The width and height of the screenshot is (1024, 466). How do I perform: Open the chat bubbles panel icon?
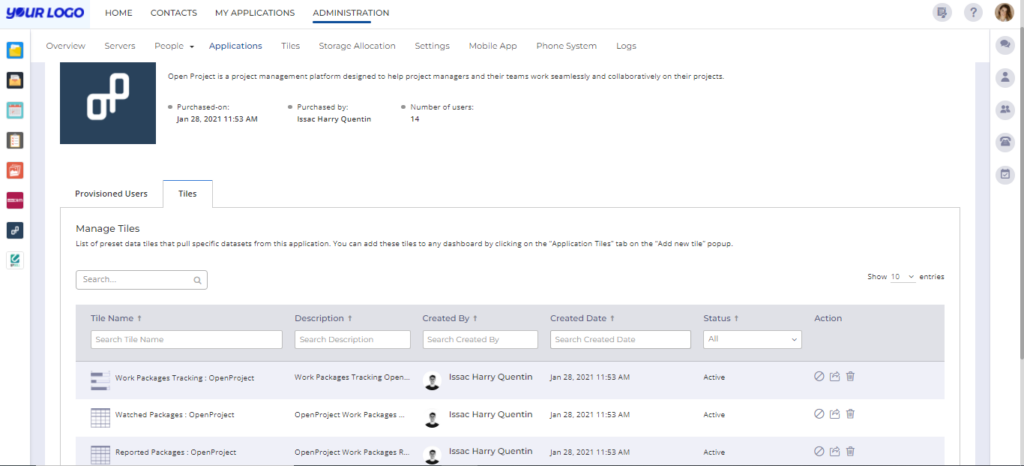coord(1005,44)
